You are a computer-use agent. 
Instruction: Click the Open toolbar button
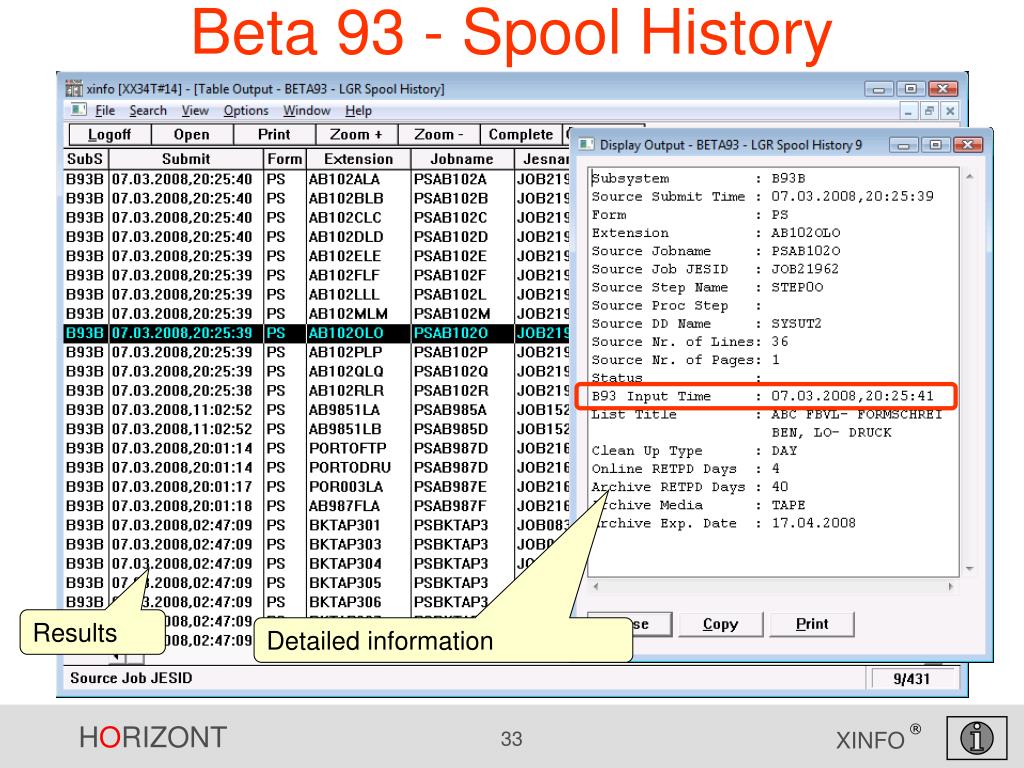point(192,135)
